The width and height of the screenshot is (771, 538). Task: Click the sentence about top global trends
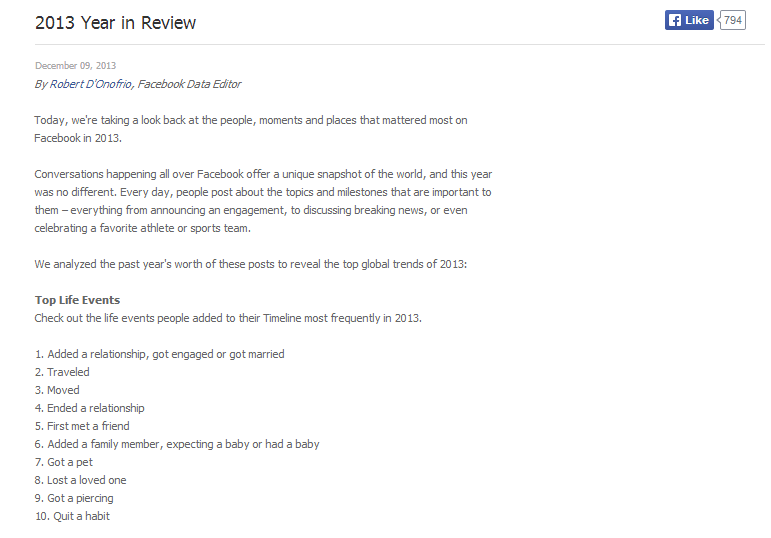pyautogui.click(x=251, y=264)
